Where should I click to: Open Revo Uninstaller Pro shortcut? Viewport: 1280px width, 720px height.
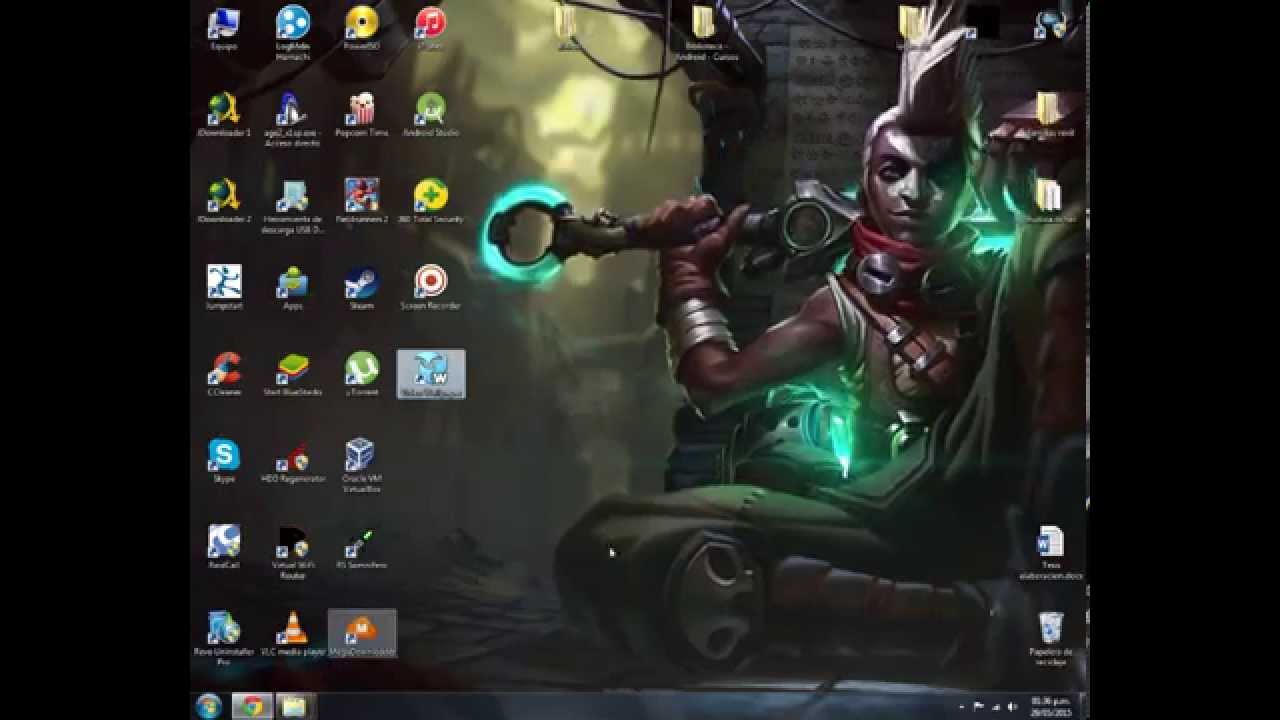click(224, 638)
